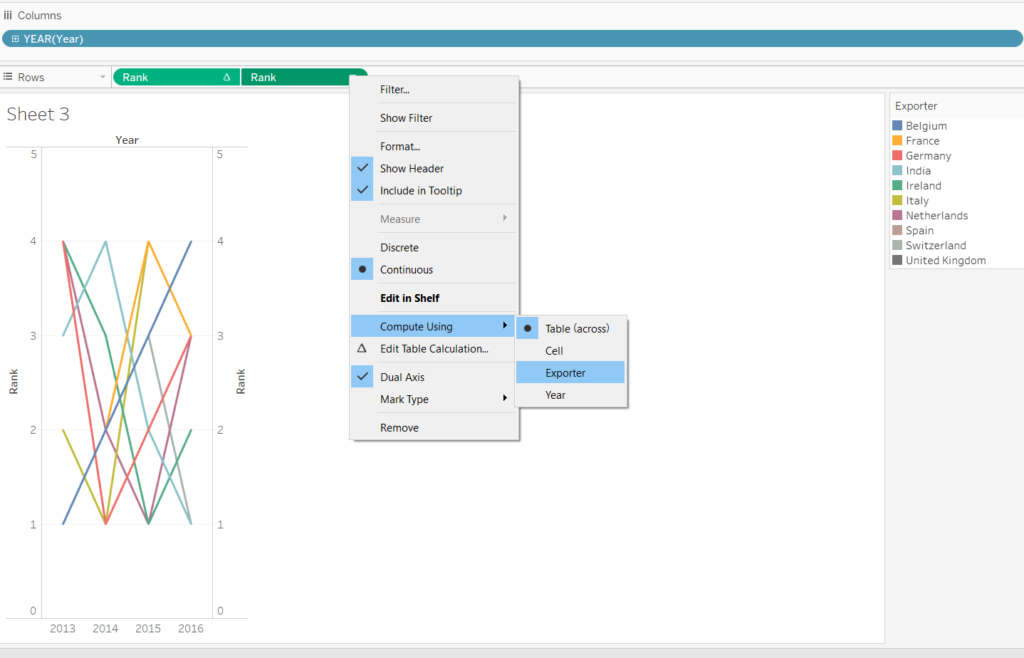Click the Columns shelf grid icon
The height and width of the screenshot is (658, 1024).
[x=9, y=15]
